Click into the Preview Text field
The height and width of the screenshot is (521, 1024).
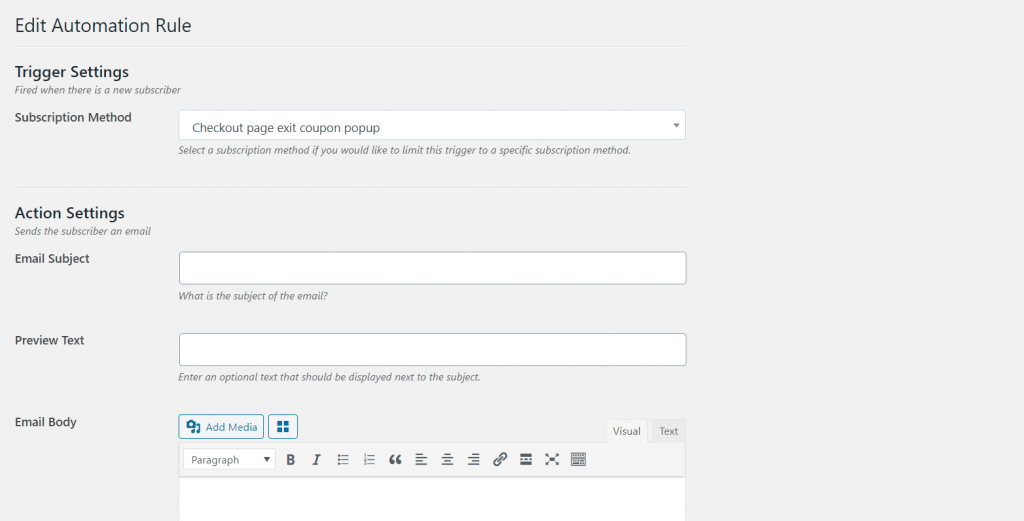click(x=432, y=350)
